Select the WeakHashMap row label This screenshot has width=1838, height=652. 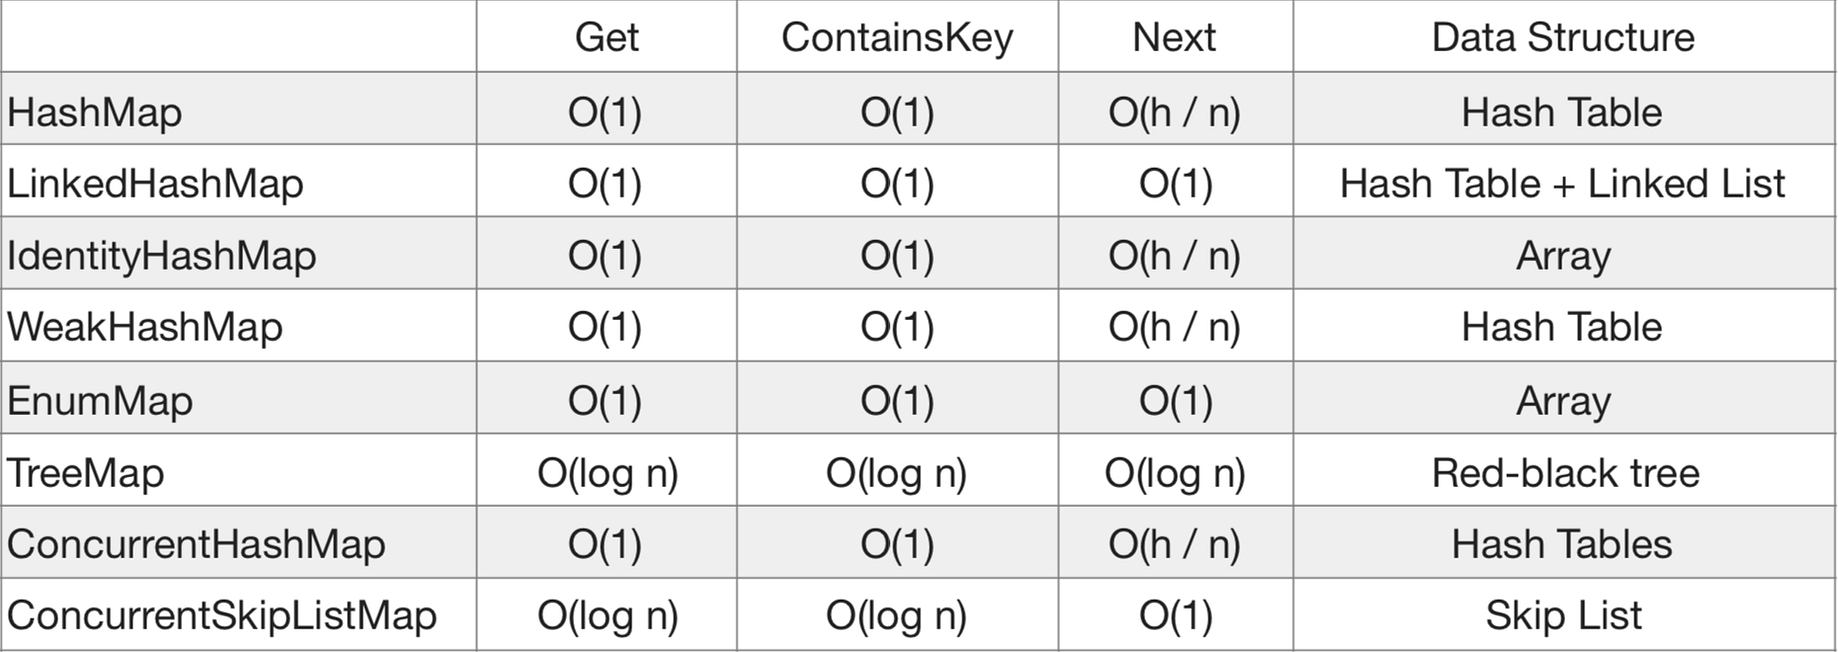coord(145,327)
